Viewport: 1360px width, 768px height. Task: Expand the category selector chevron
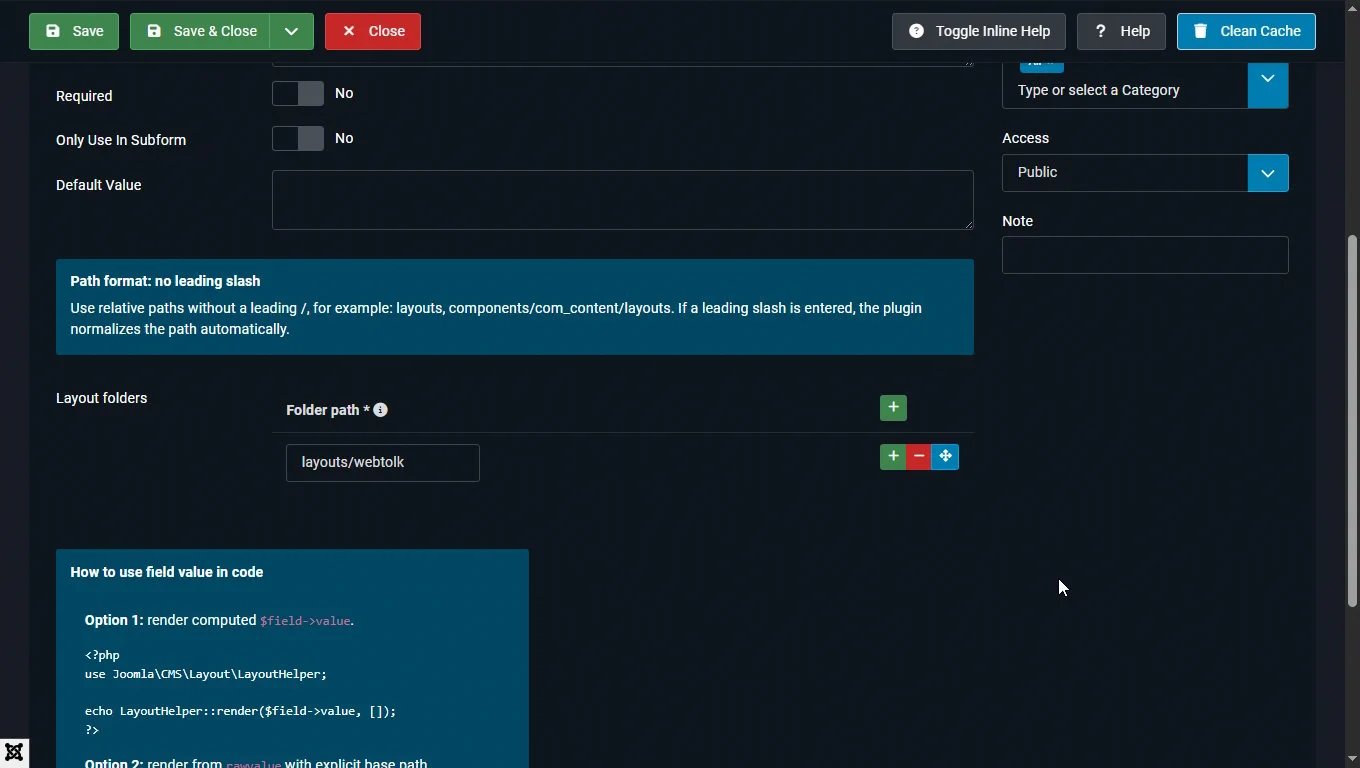coord(1268,80)
